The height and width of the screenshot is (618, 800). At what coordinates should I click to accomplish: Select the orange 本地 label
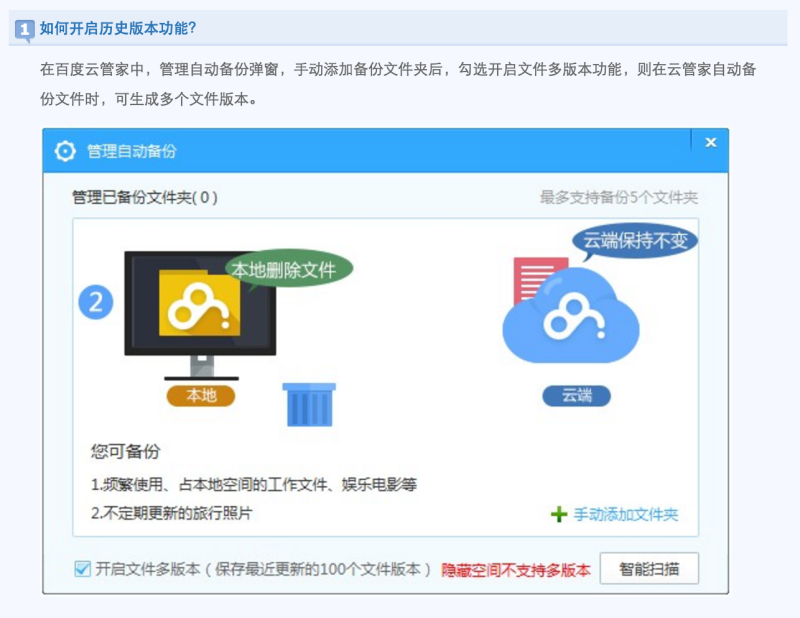201,396
